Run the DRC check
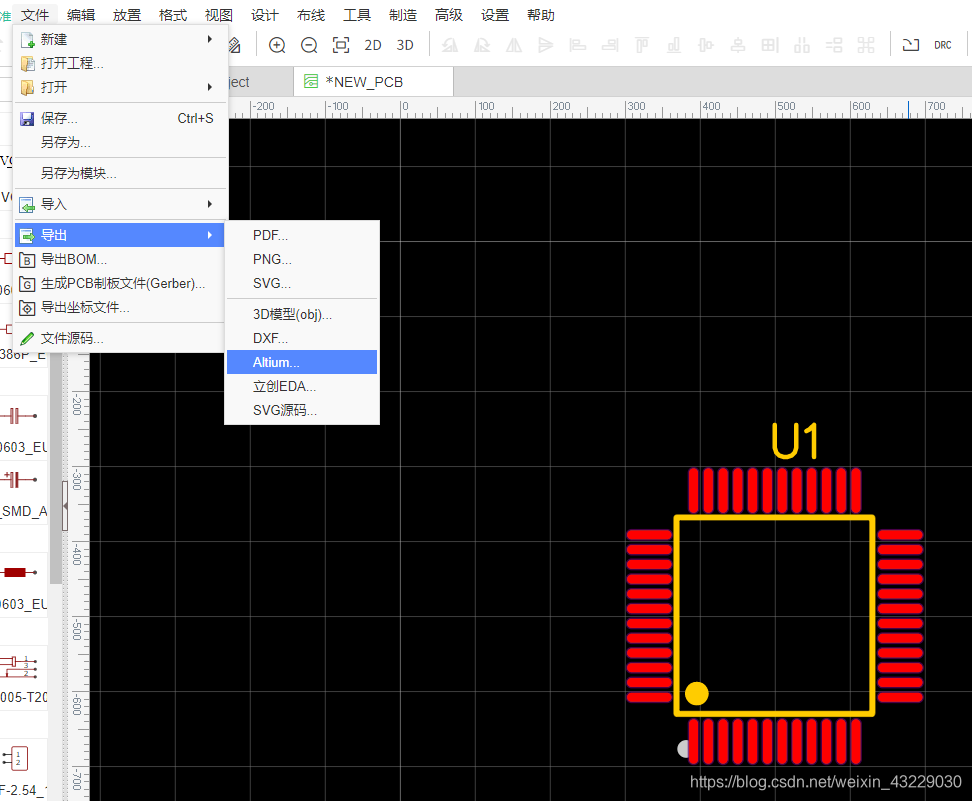The width and height of the screenshot is (972, 801). [943, 45]
